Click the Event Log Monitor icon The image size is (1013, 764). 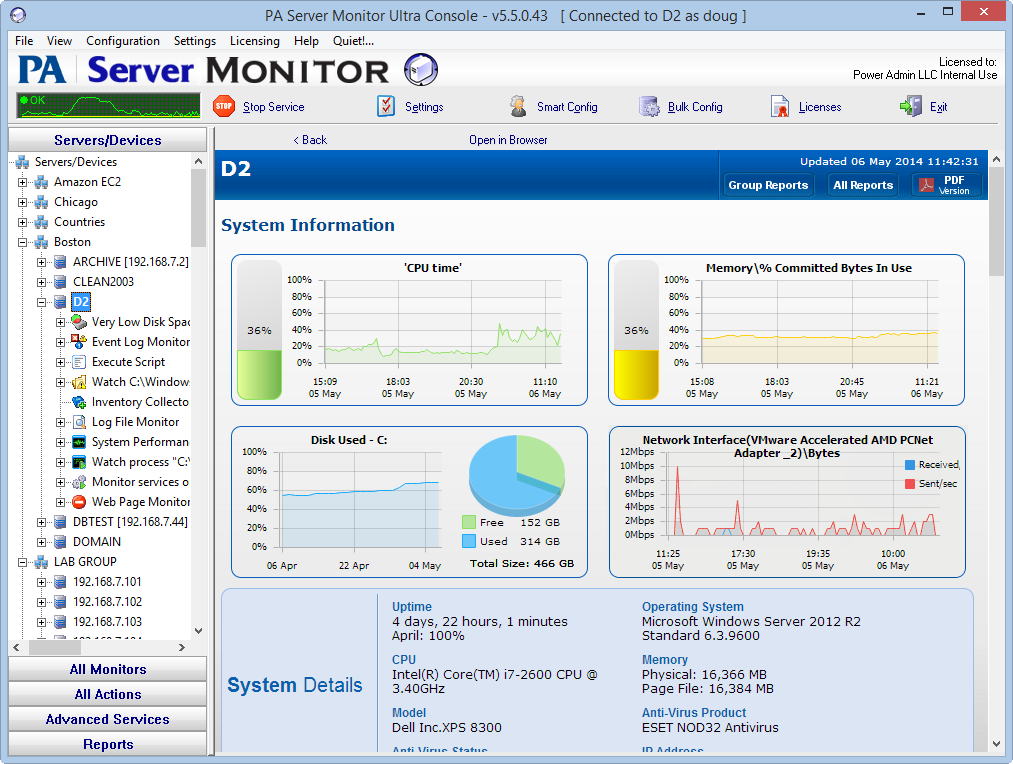click(x=79, y=342)
